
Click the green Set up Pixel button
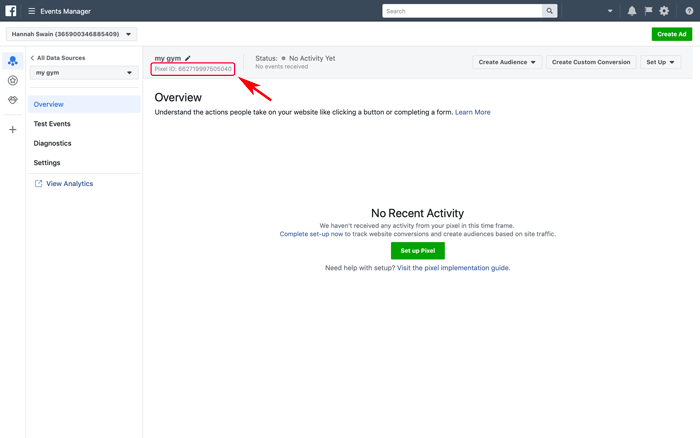417,250
